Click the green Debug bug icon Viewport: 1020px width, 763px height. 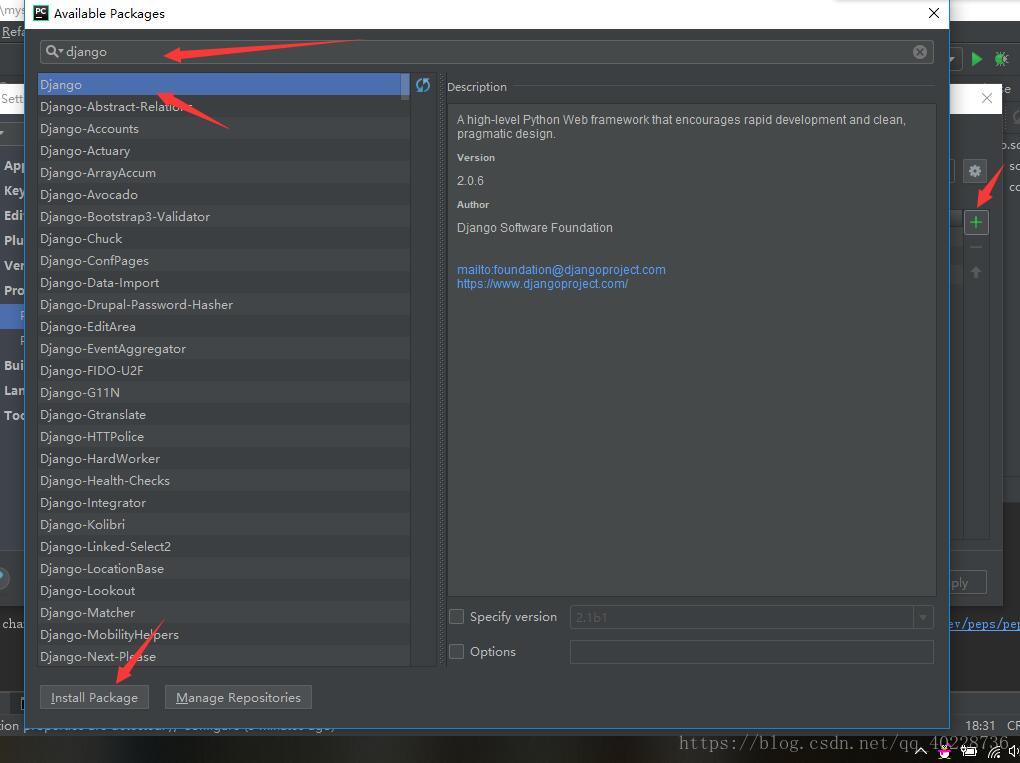pos(1001,59)
